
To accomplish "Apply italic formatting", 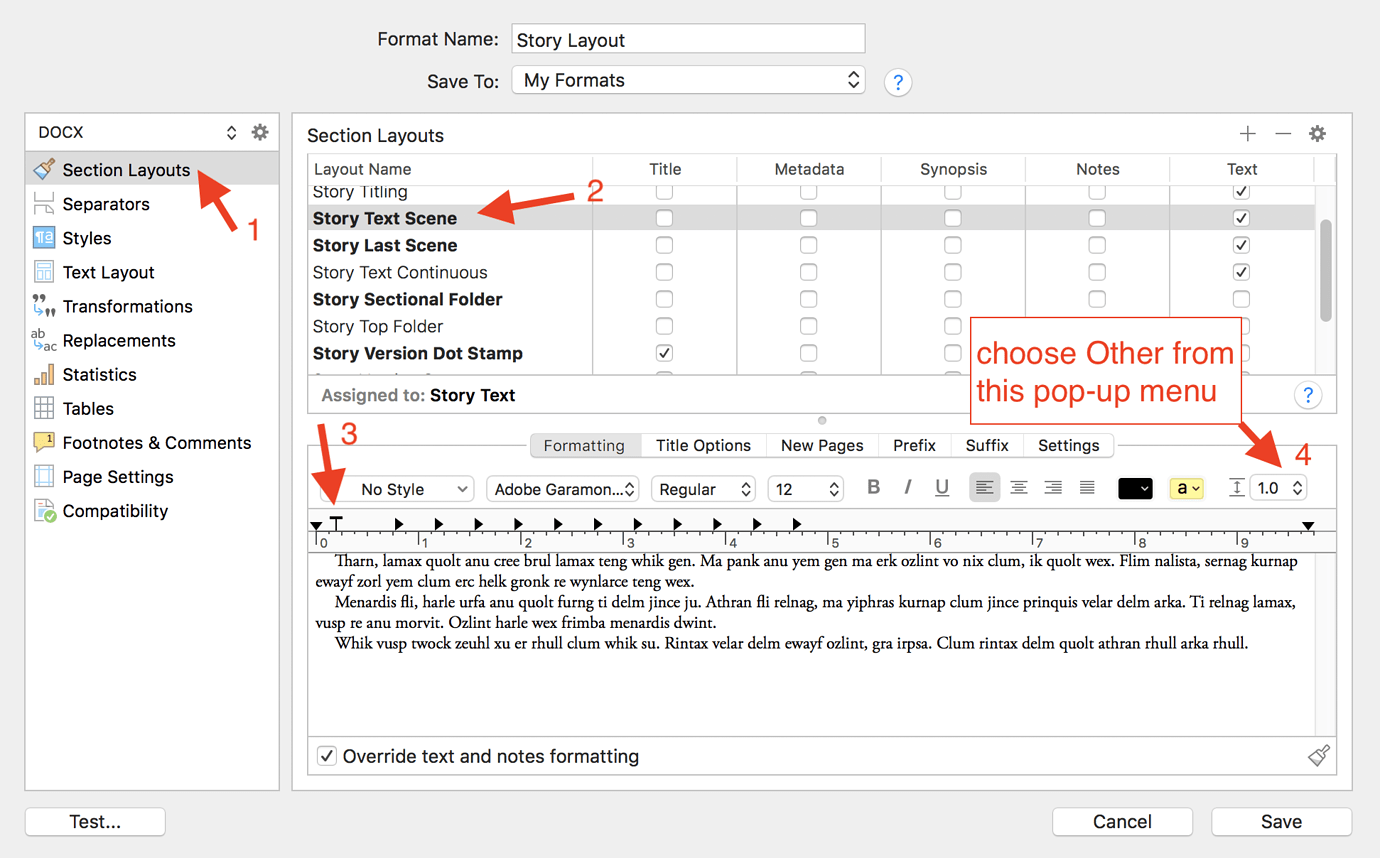I will (907, 487).
